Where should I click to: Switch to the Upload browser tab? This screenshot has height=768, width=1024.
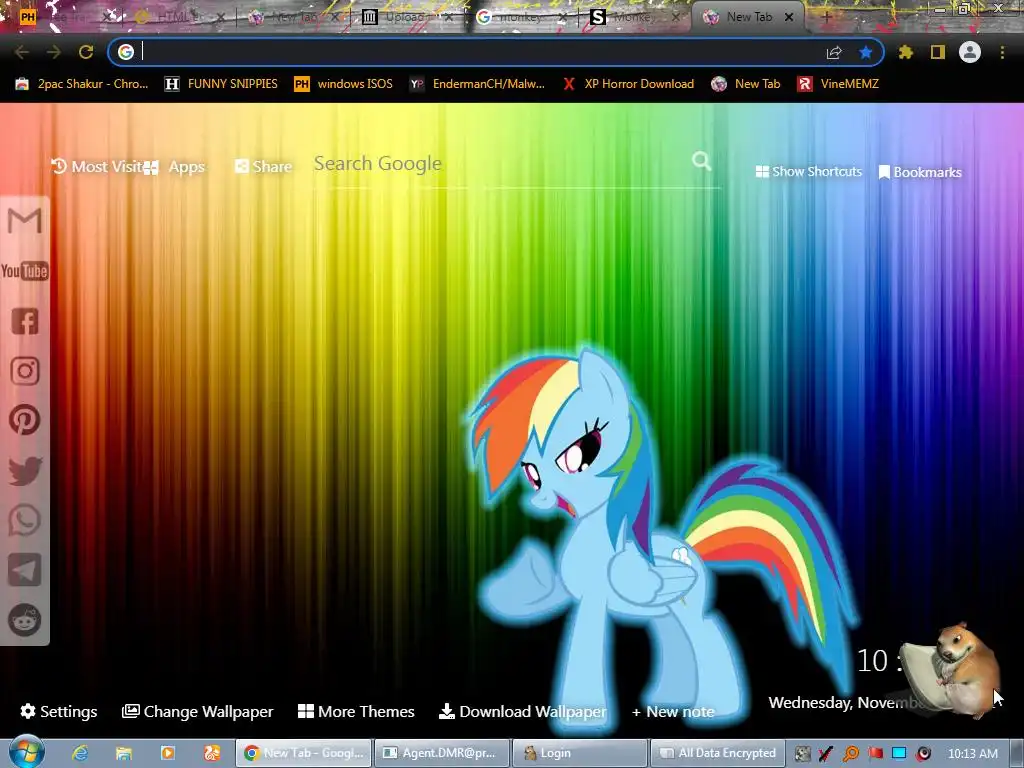pyautogui.click(x=408, y=18)
